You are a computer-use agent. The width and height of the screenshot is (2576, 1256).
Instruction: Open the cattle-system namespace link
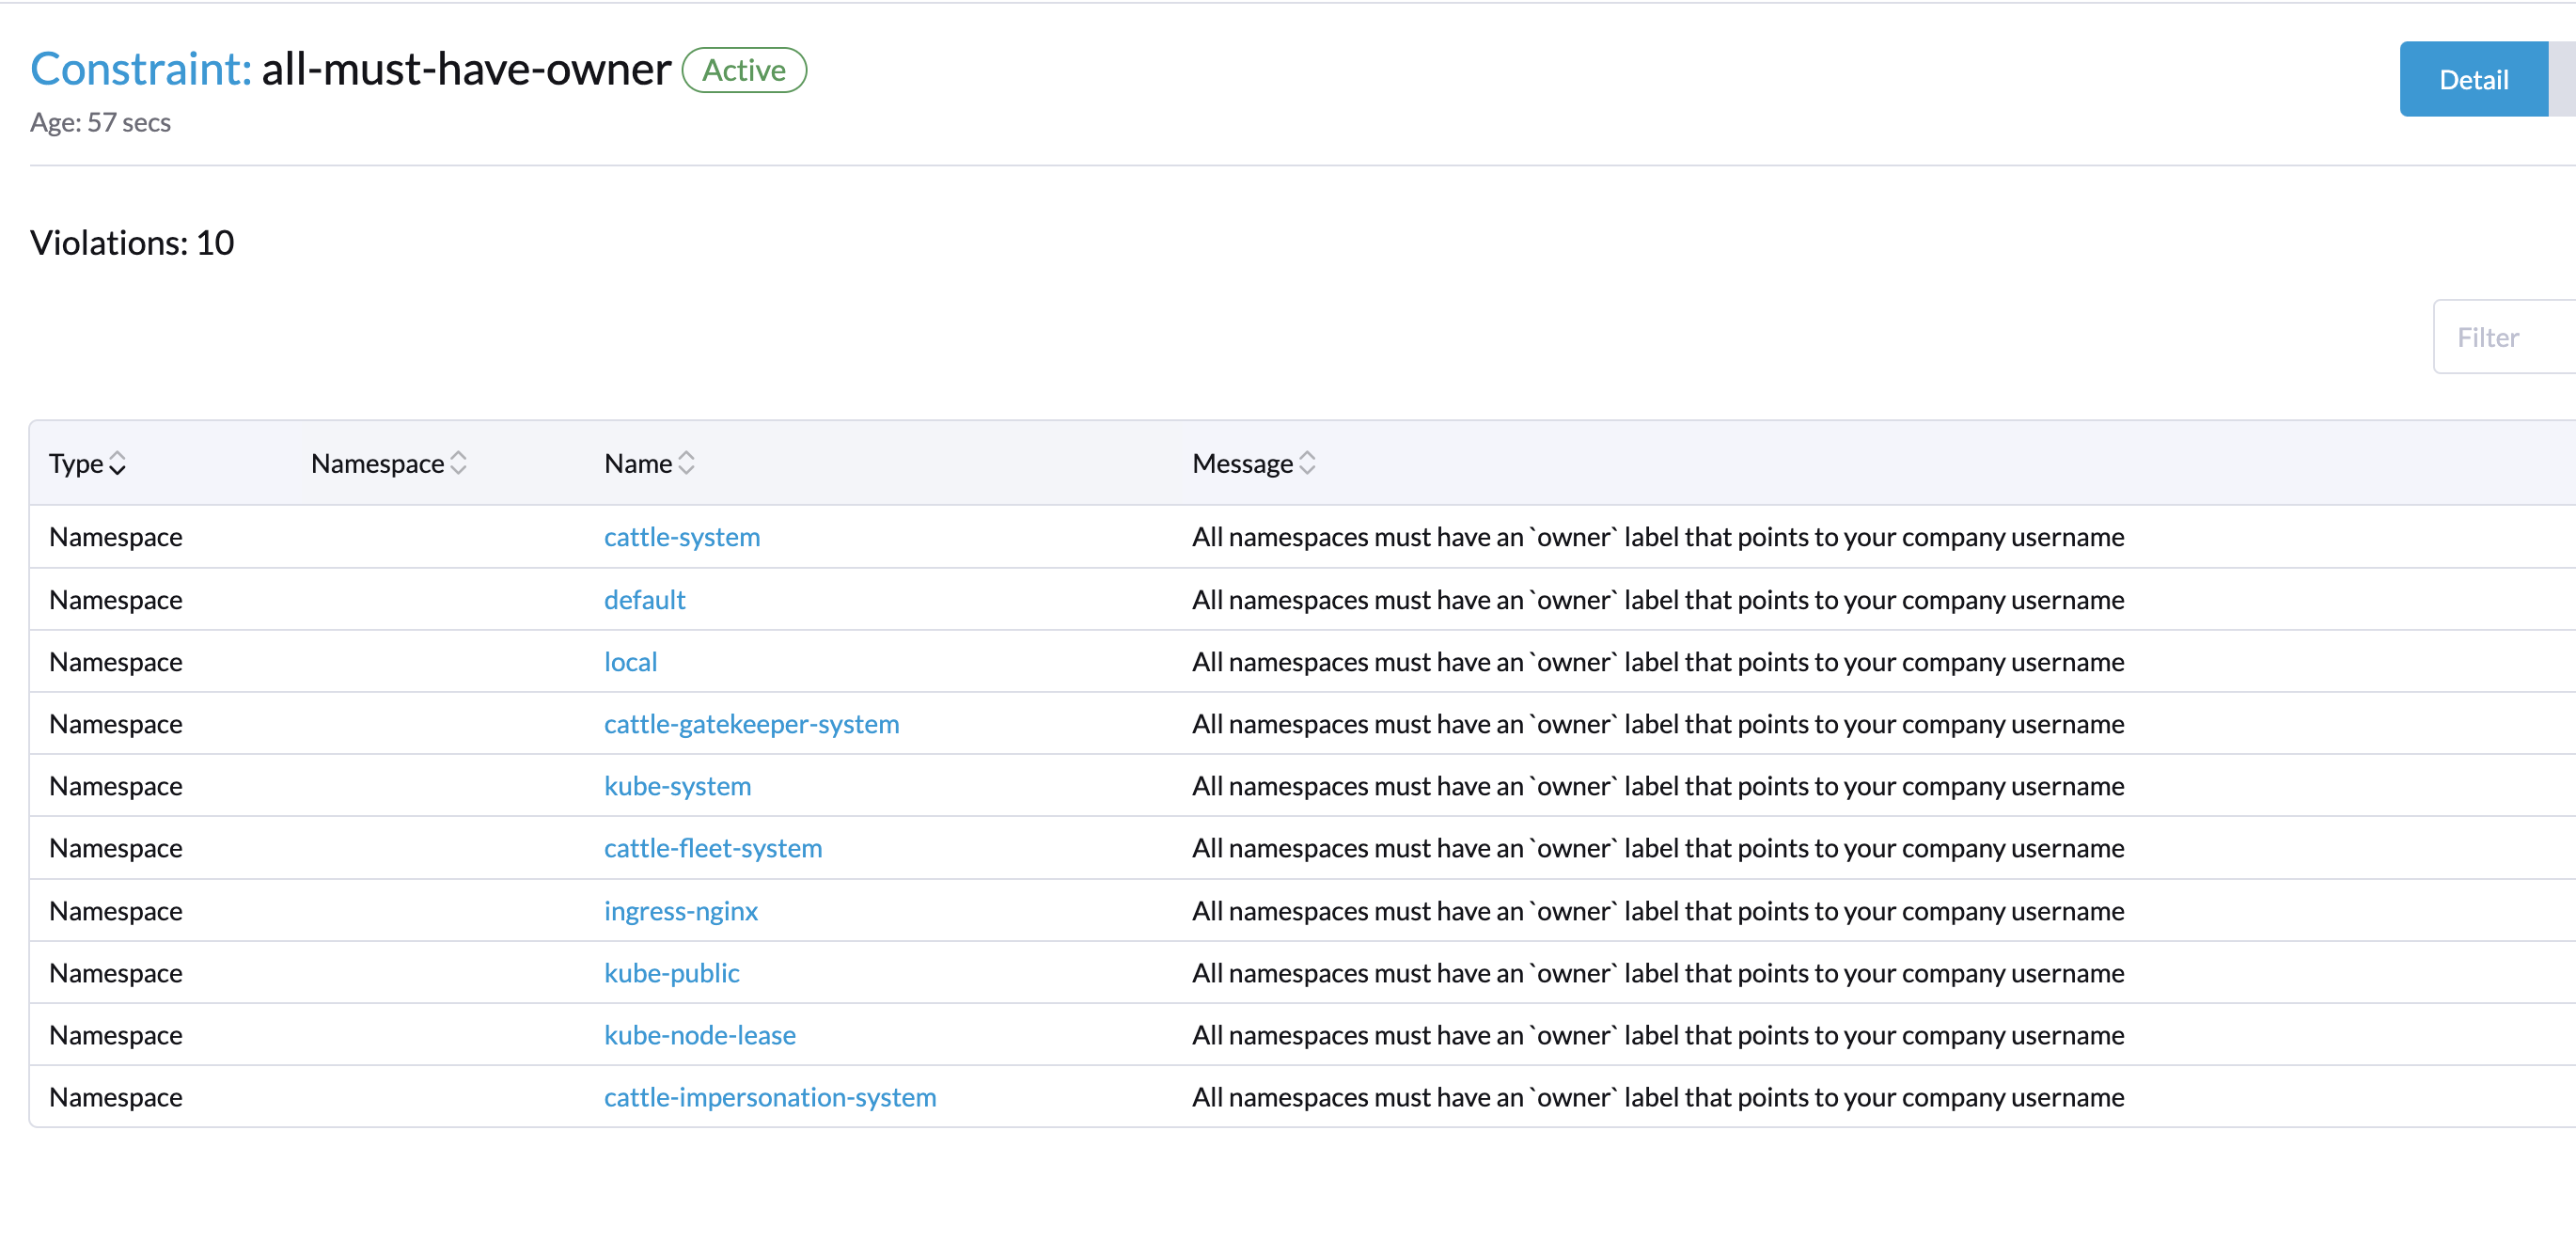point(681,537)
